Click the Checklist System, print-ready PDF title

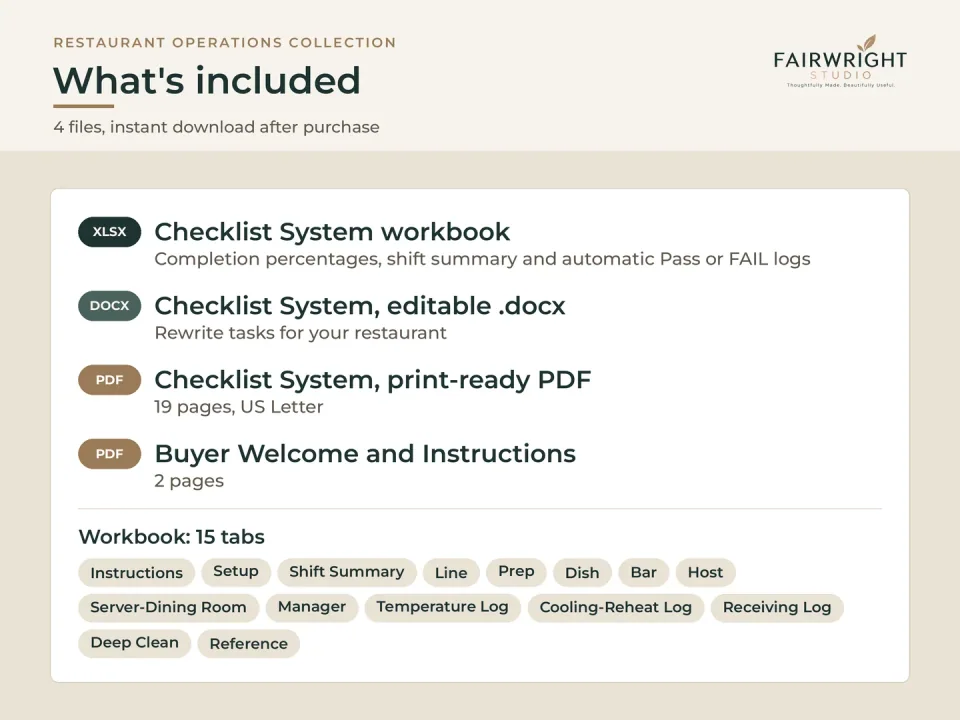(373, 380)
